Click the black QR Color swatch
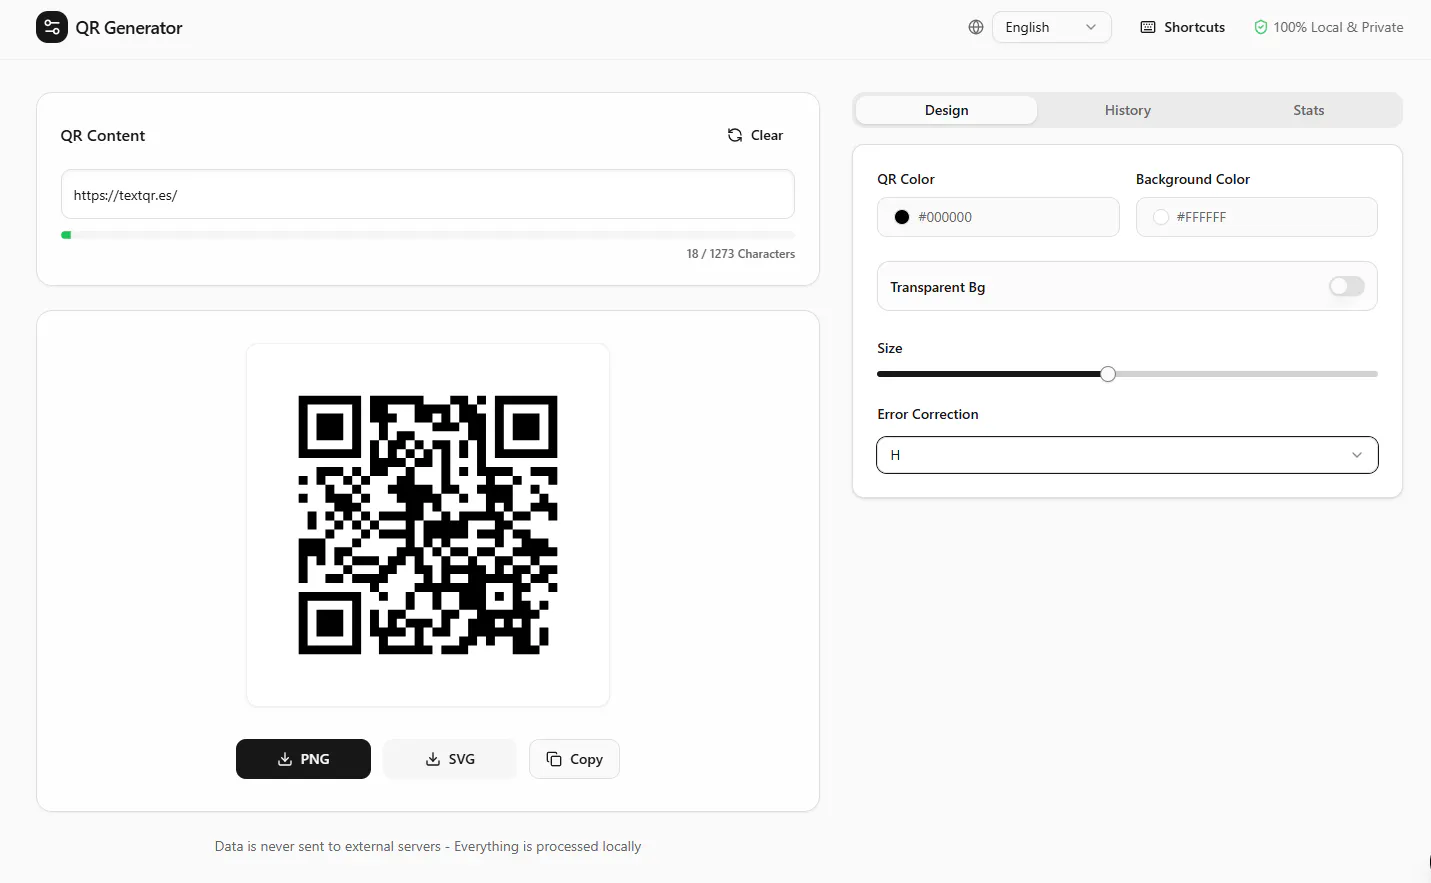The image size is (1431, 883). pyautogui.click(x=902, y=217)
